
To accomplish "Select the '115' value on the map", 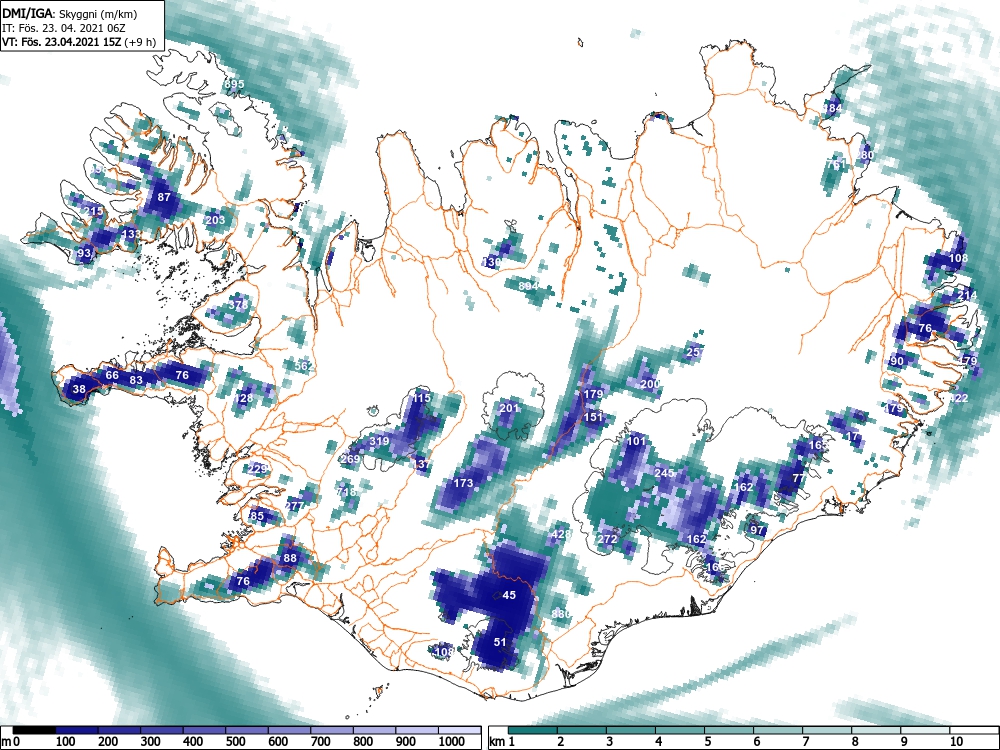I will [x=422, y=398].
